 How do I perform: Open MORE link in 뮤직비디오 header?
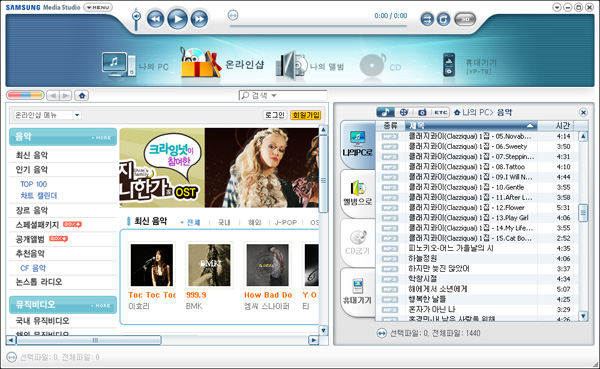pos(101,305)
